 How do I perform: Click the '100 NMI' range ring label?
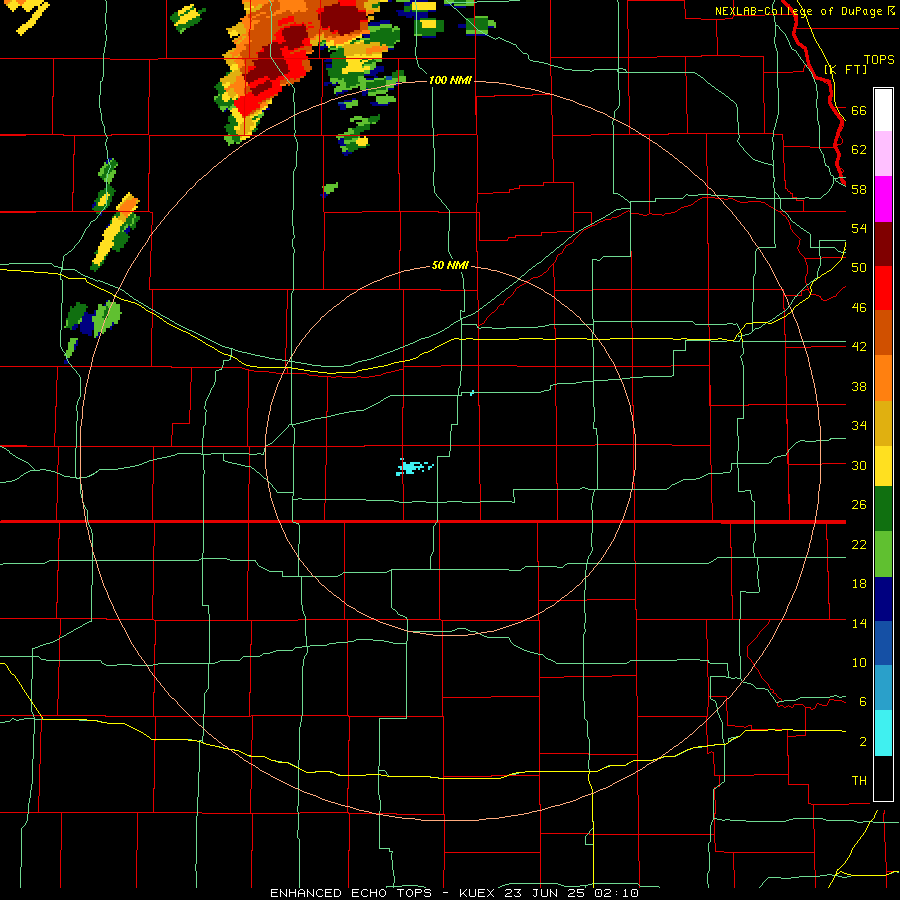pyautogui.click(x=450, y=80)
